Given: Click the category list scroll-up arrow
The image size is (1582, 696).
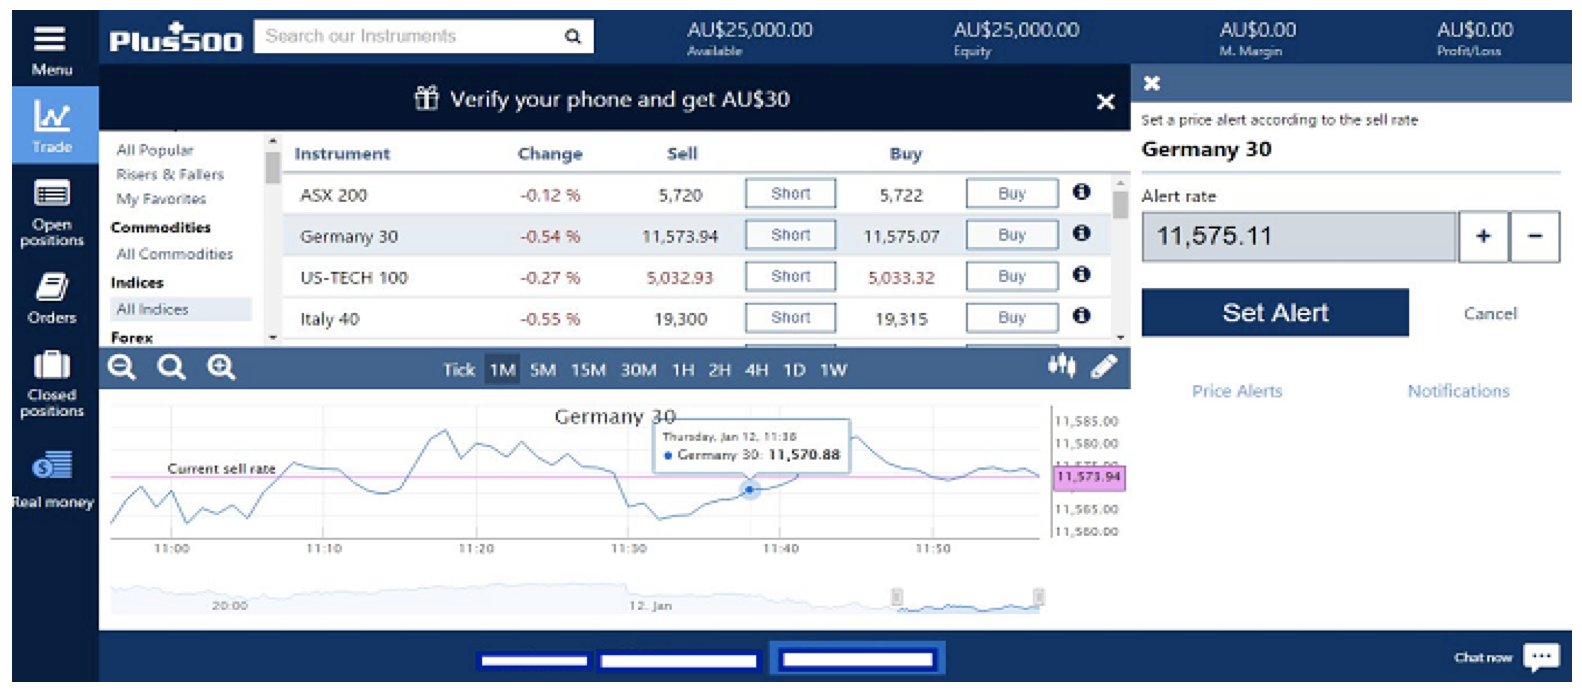Looking at the screenshot, I should pos(272,141).
